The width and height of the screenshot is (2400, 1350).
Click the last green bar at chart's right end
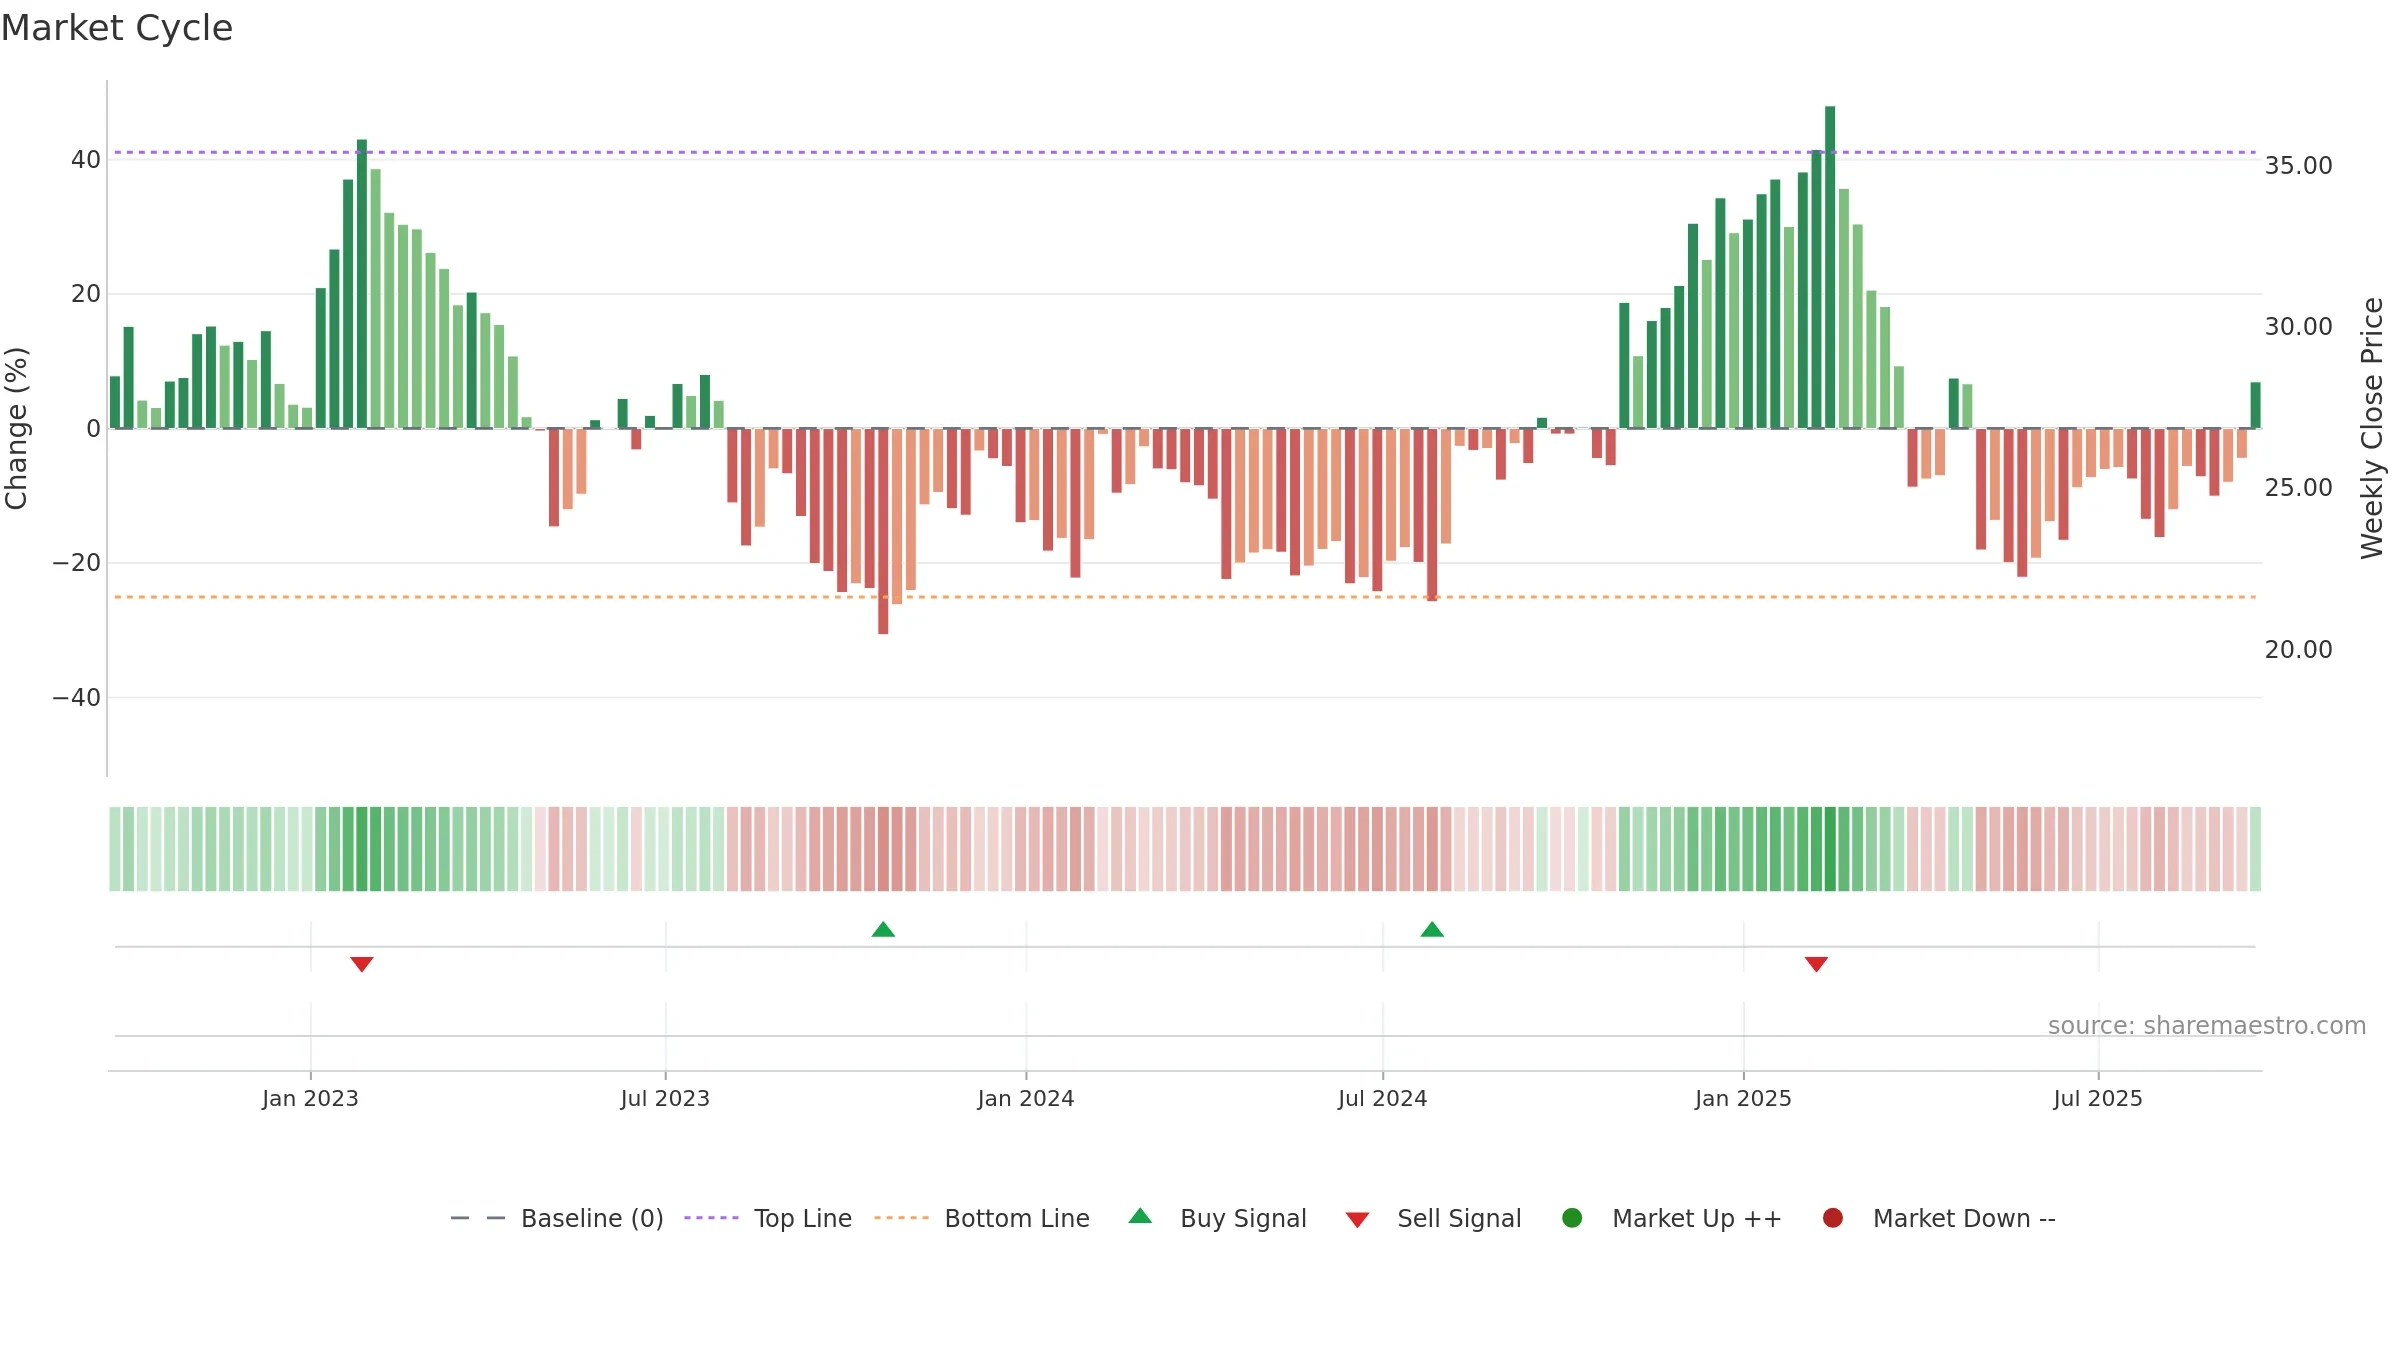click(2255, 405)
